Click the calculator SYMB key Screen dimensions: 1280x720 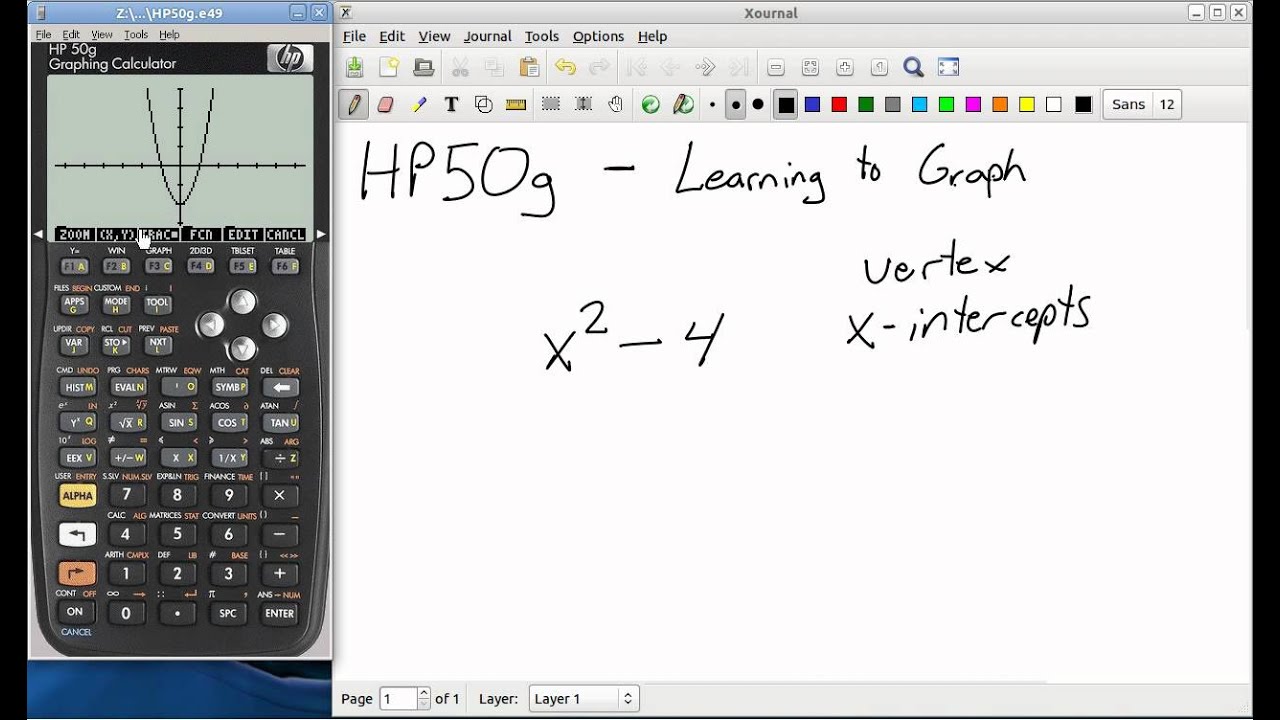230,387
